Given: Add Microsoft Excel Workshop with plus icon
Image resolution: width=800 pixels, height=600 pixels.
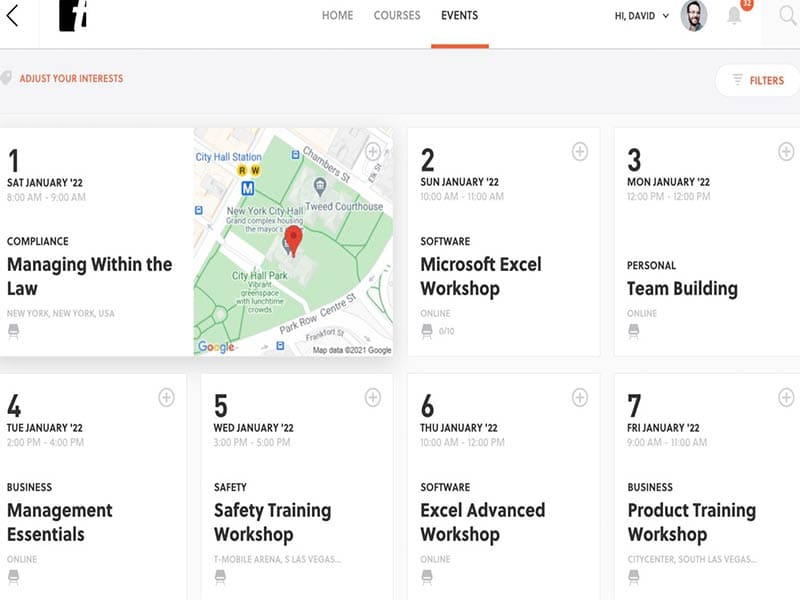Looking at the screenshot, I should [x=579, y=151].
